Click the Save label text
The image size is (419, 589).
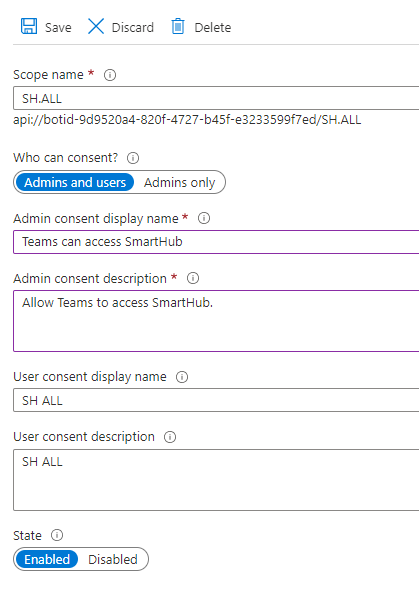[x=58, y=27]
